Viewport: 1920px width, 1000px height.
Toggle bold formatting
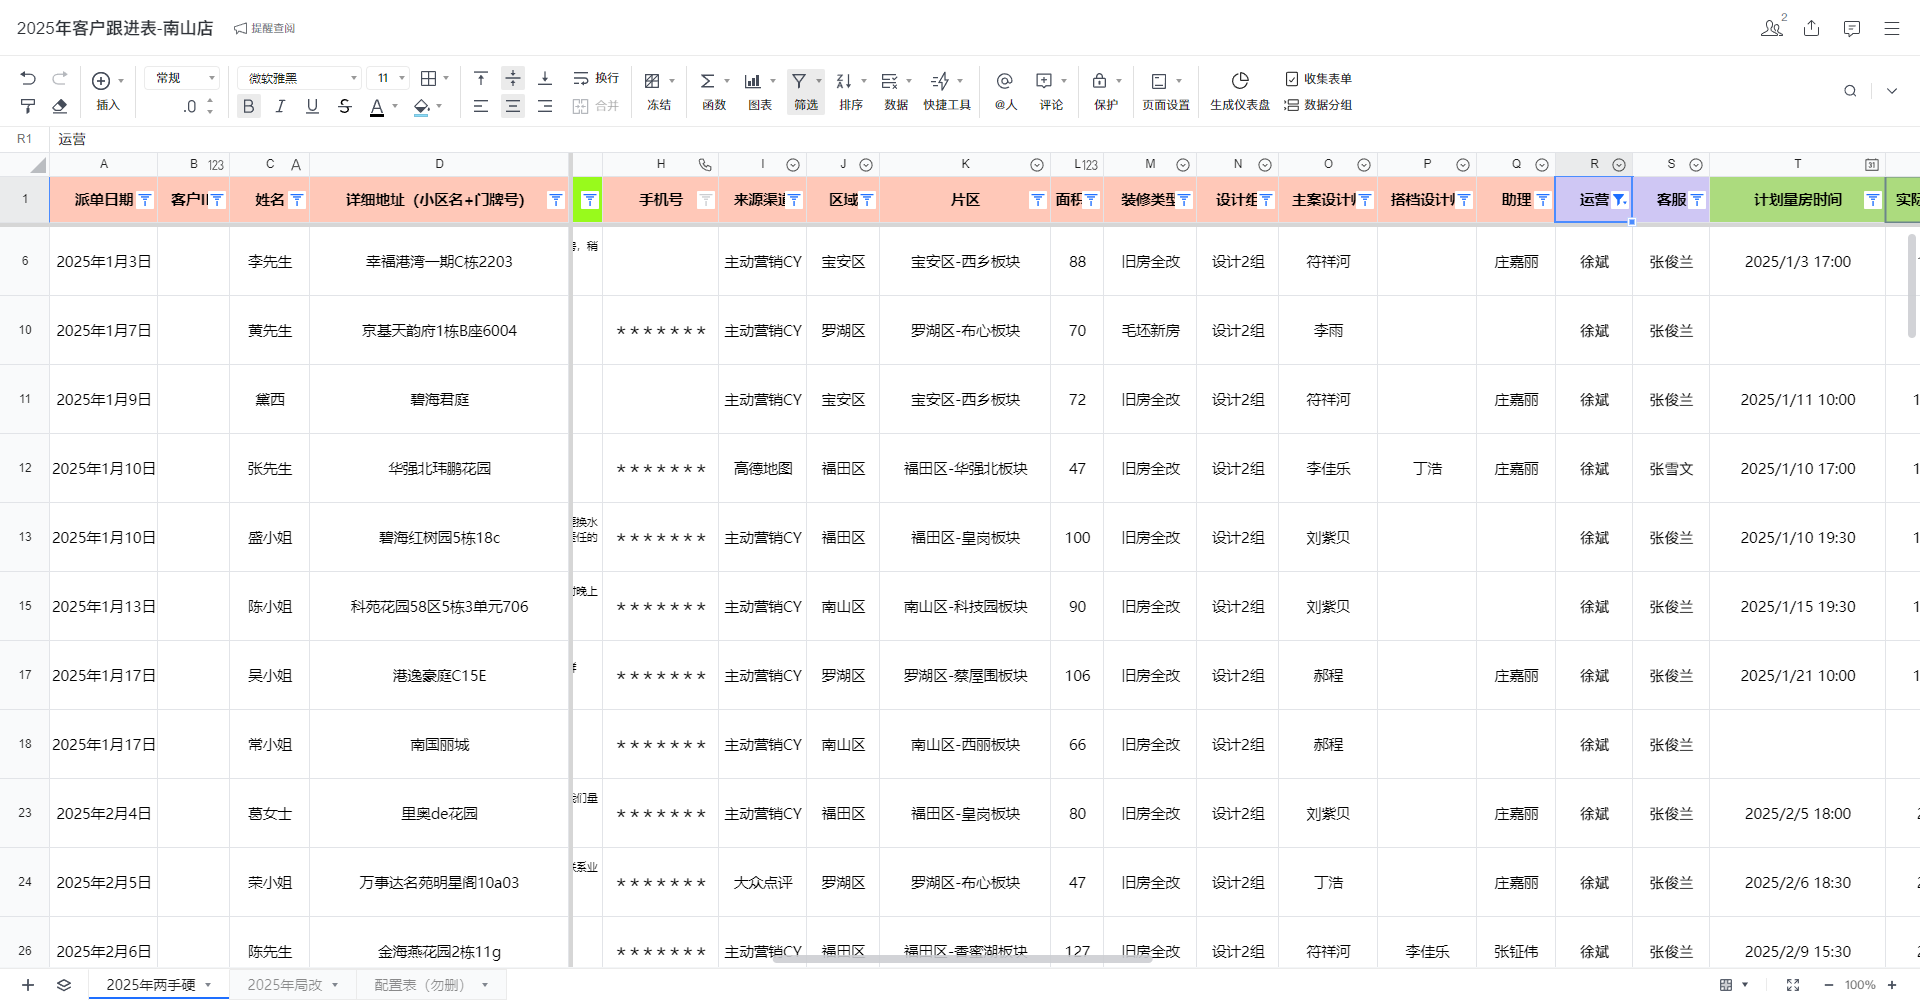click(x=249, y=106)
